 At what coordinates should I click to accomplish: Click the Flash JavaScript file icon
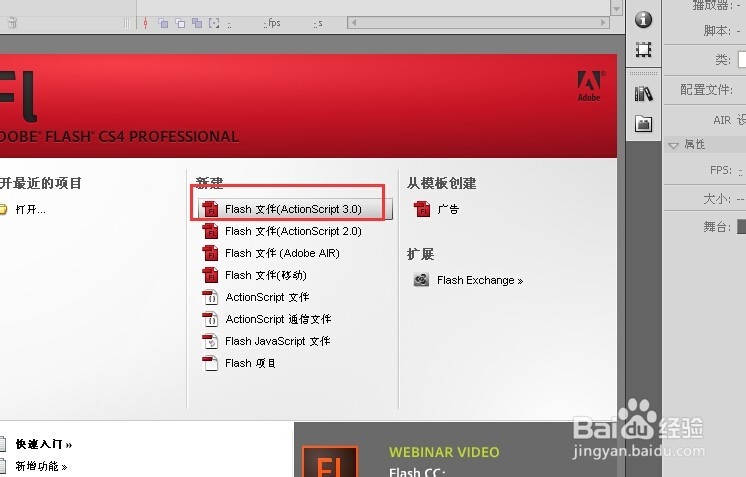(x=210, y=341)
